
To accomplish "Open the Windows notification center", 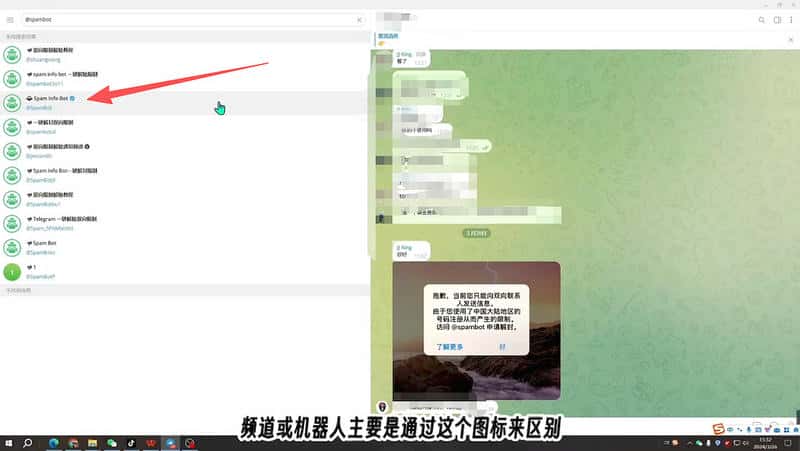I will 788,443.
